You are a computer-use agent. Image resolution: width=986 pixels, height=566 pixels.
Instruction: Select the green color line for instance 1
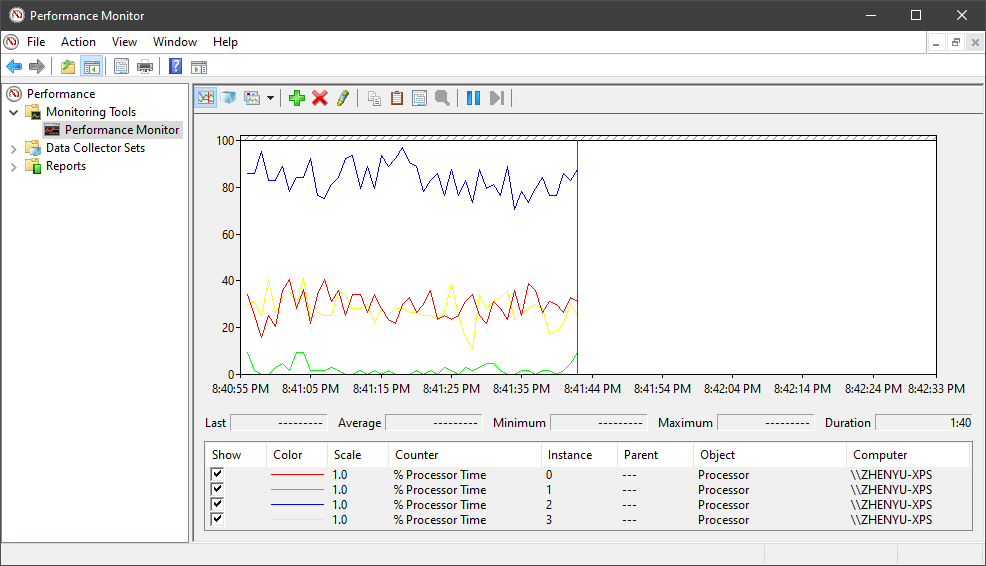click(297, 490)
